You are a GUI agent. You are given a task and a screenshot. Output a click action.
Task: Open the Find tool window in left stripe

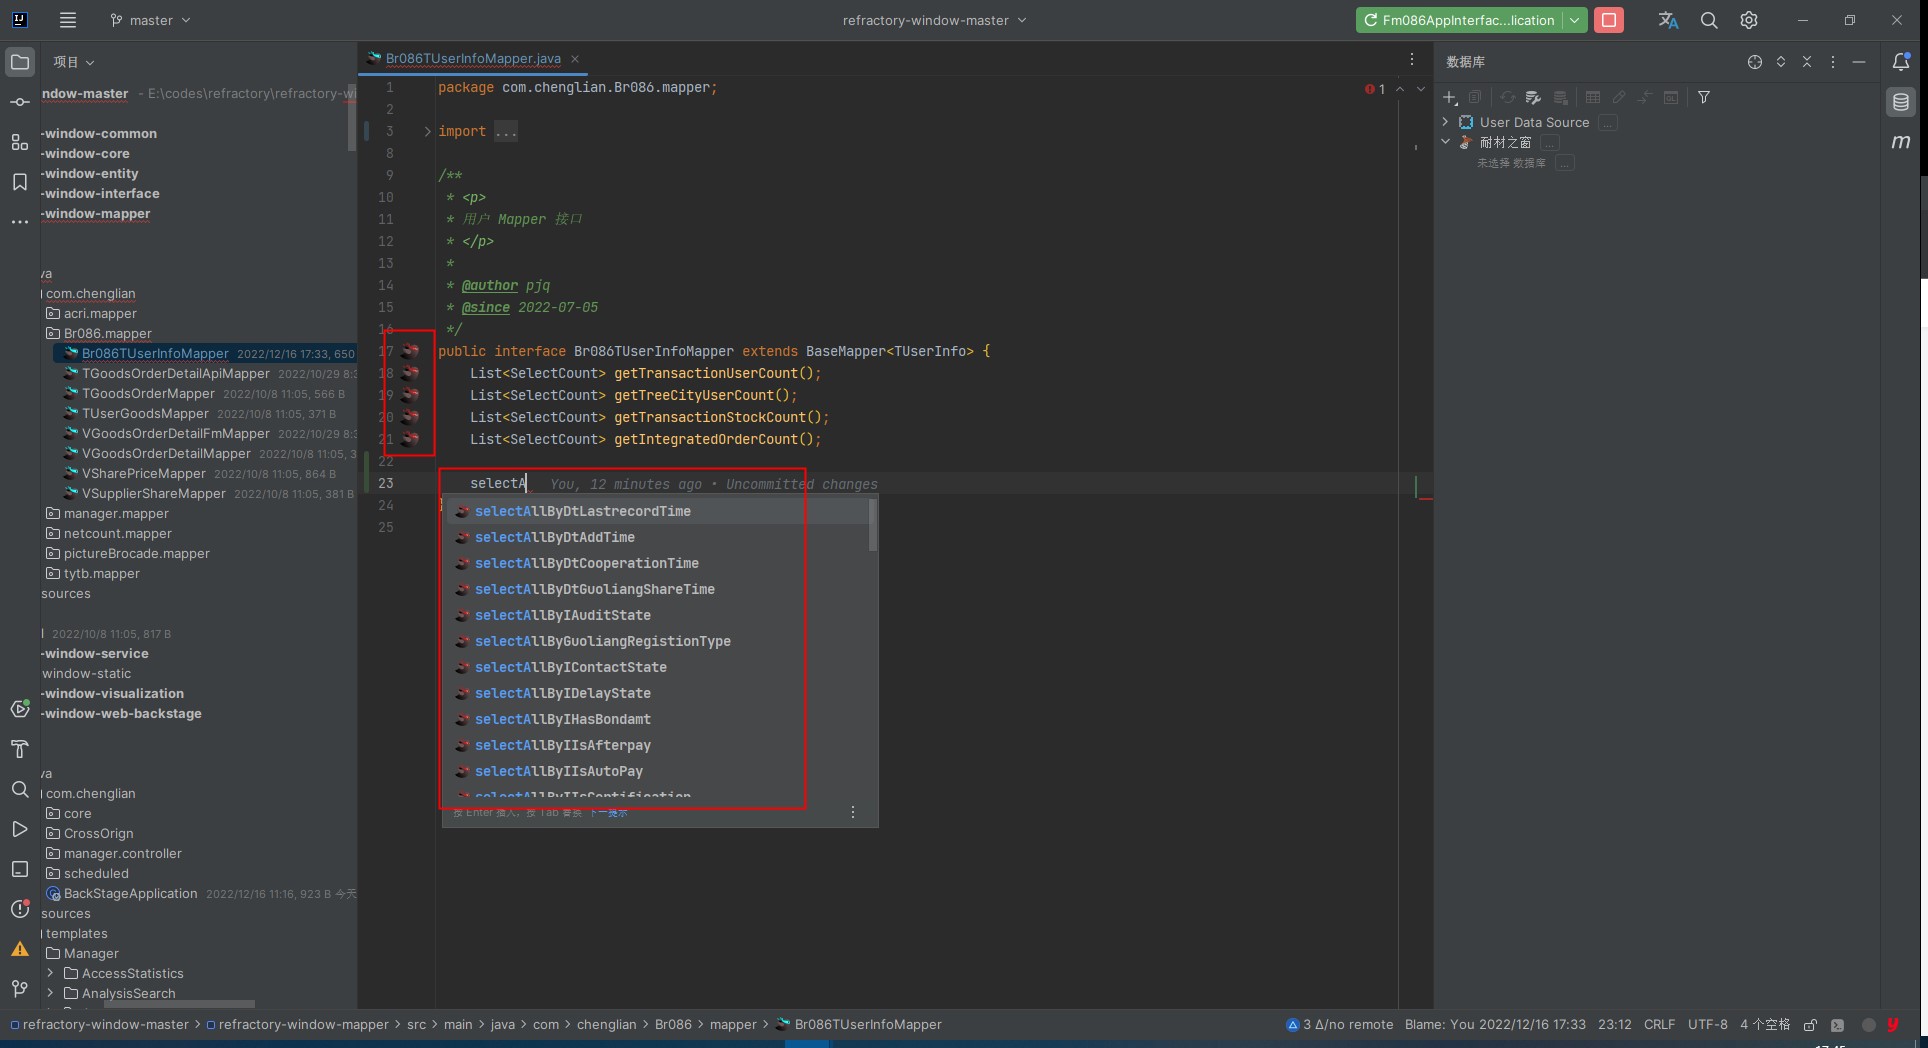click(20, 789)
